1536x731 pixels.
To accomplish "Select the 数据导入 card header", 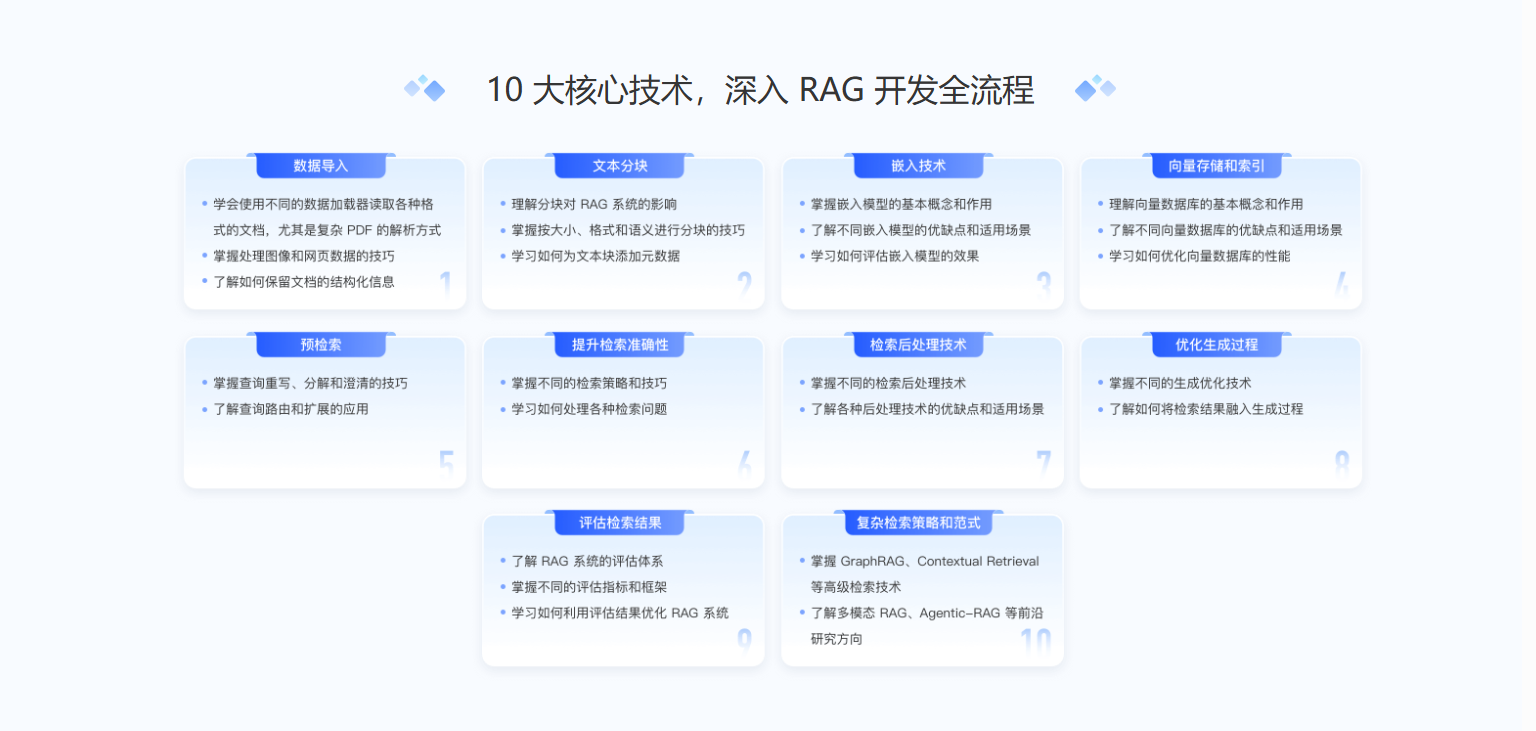I will pos(321,166).
